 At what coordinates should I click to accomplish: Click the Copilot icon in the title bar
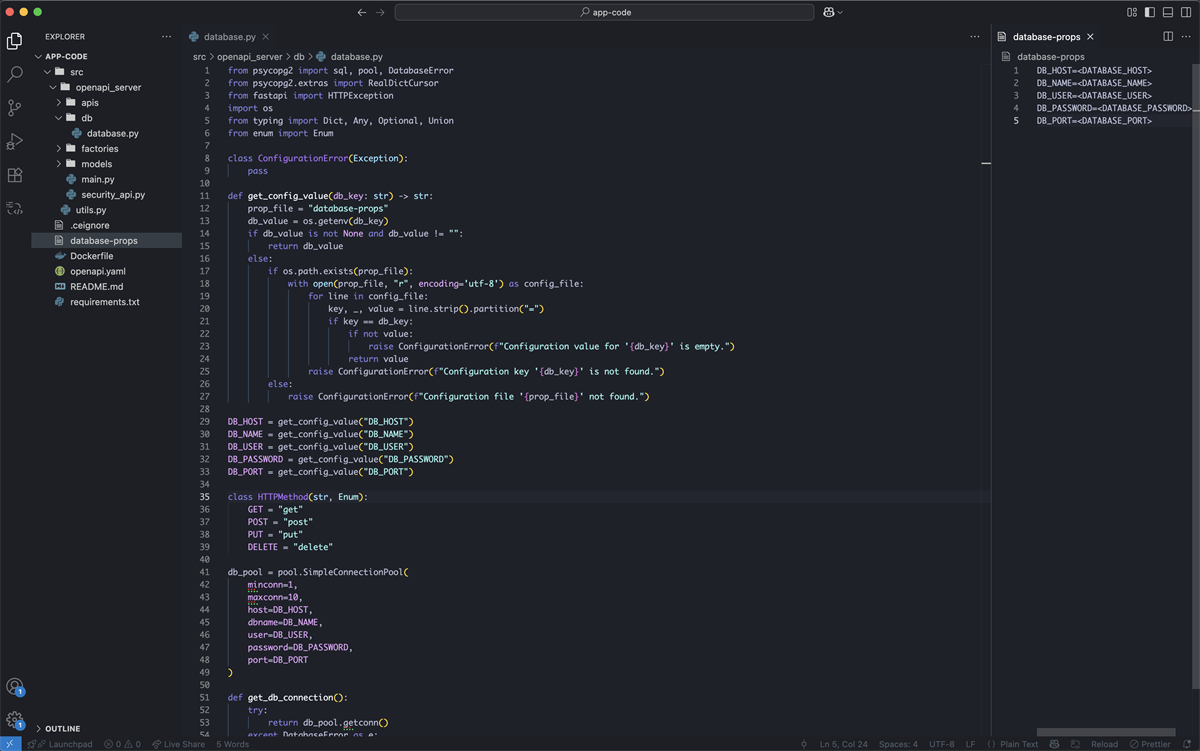pos(829,12)
